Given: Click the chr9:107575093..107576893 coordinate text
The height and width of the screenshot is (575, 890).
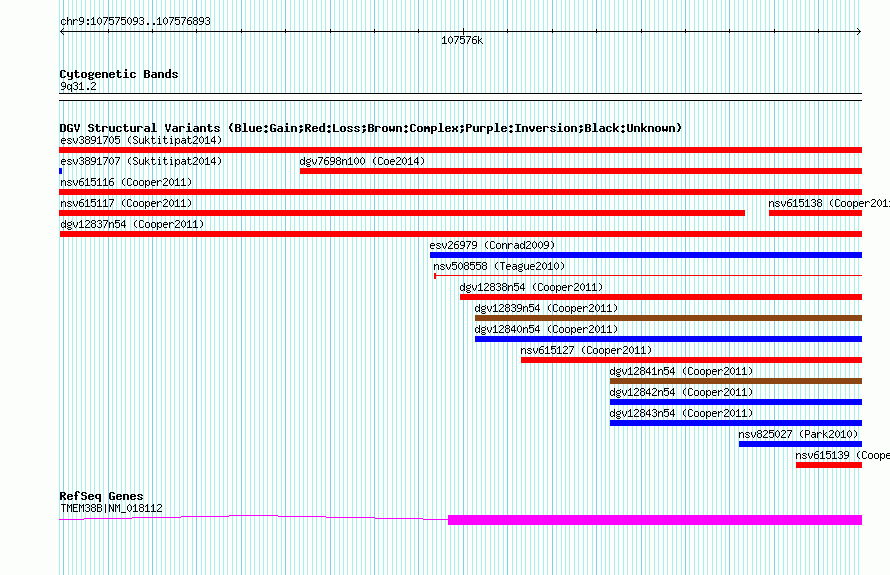Looking at the screenshot, I should coord(135,22).
